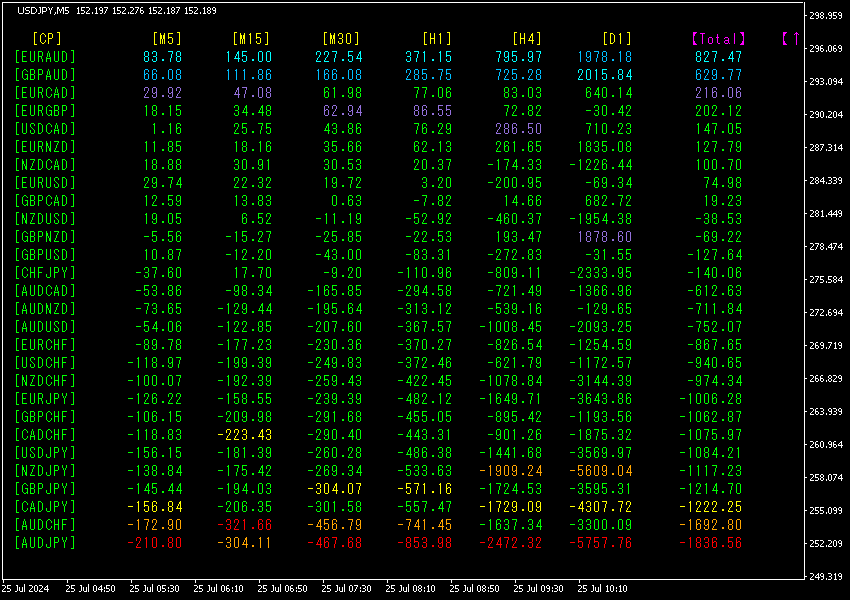This screenshot has width=850, height=600.
Task: Select the [EURJPY] pair label
Action: 45,399
